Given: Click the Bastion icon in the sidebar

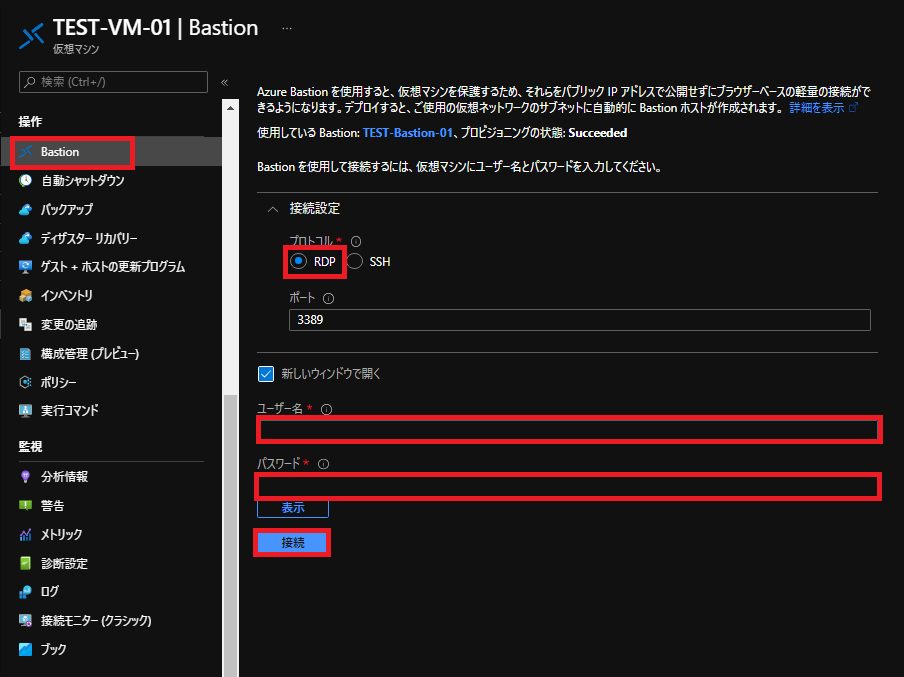Looking at the screenshot, I should (25, 152).
